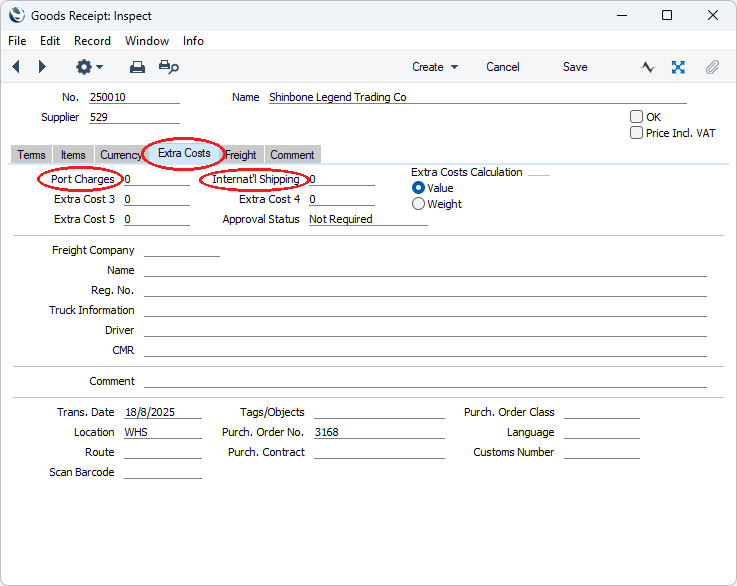The image size is (737, 586).
Task: Click the small Extra Costs Calculation field
Action: (539, 172)
